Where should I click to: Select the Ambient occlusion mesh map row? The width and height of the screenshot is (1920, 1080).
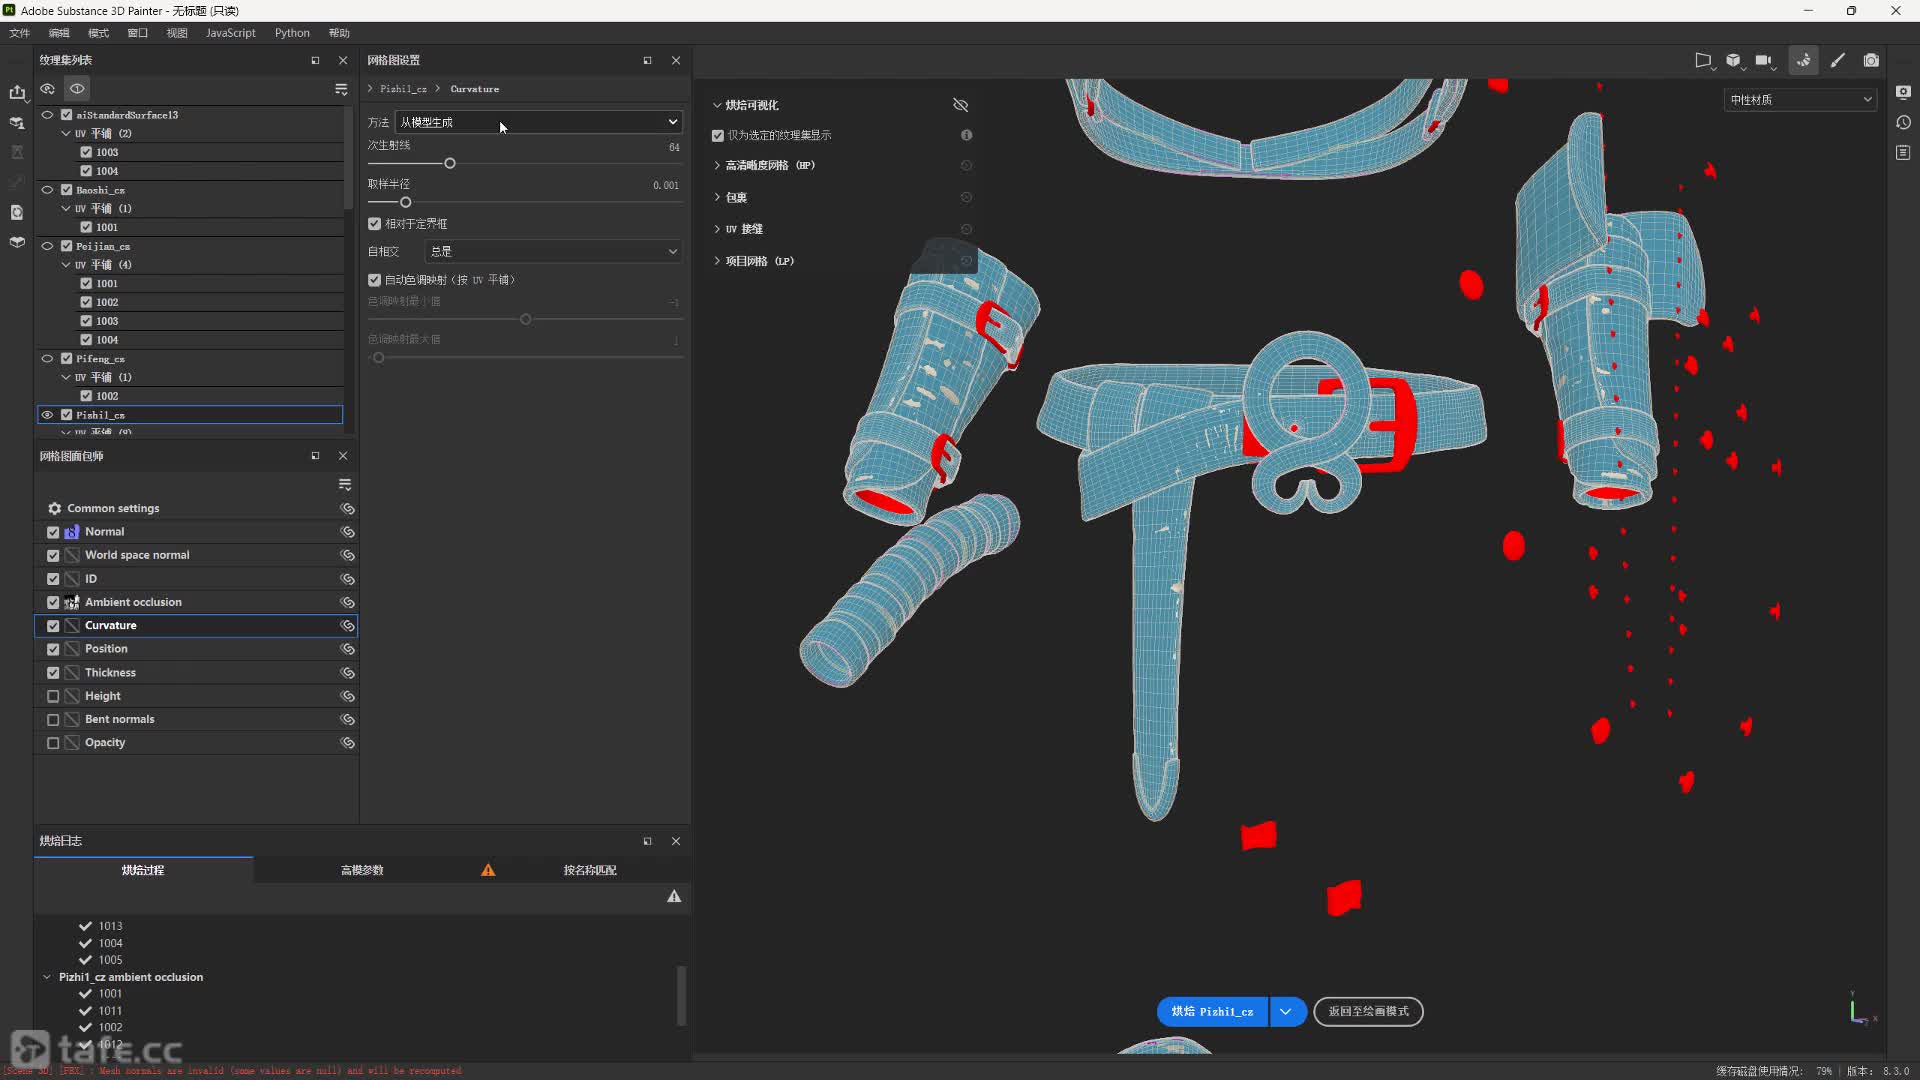point(196,602)
